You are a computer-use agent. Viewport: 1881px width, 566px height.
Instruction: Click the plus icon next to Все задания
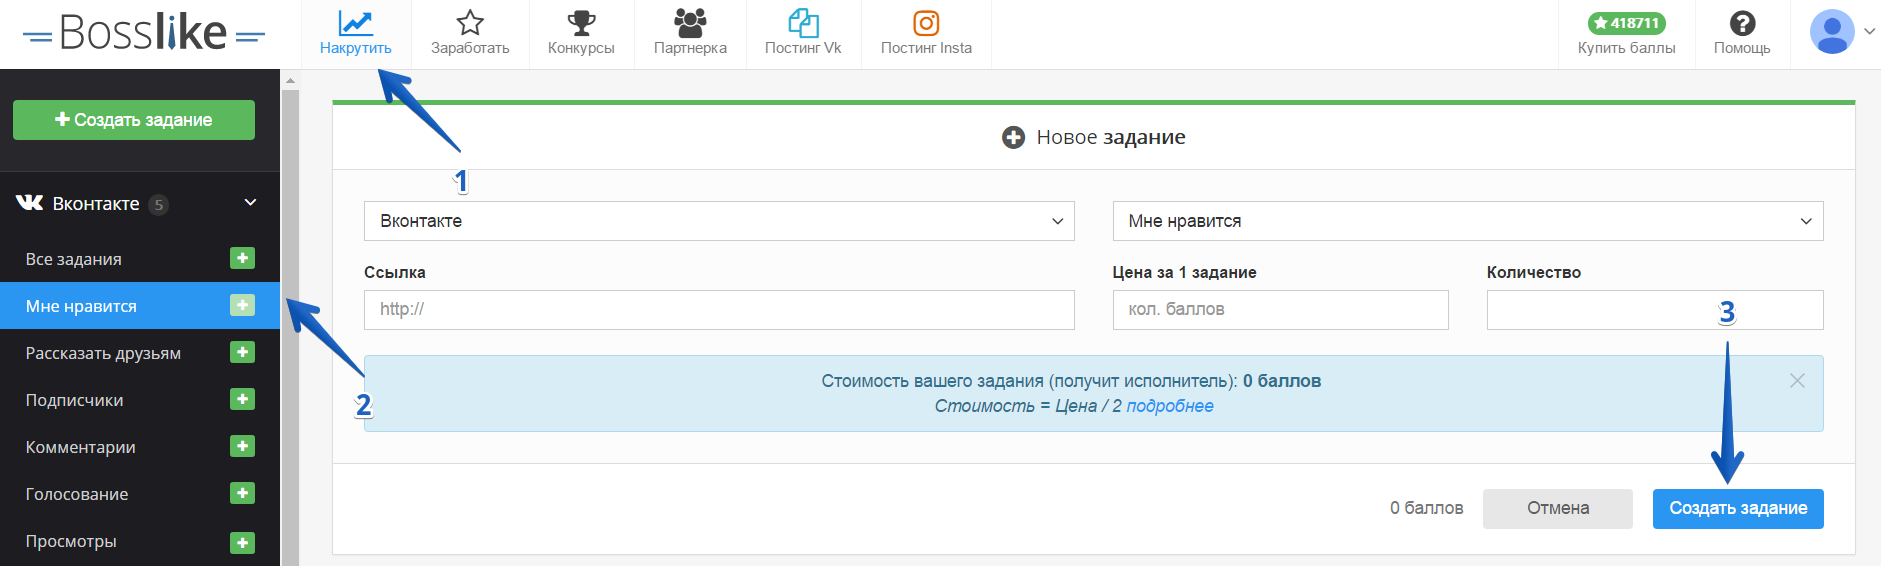click(242, 258)
